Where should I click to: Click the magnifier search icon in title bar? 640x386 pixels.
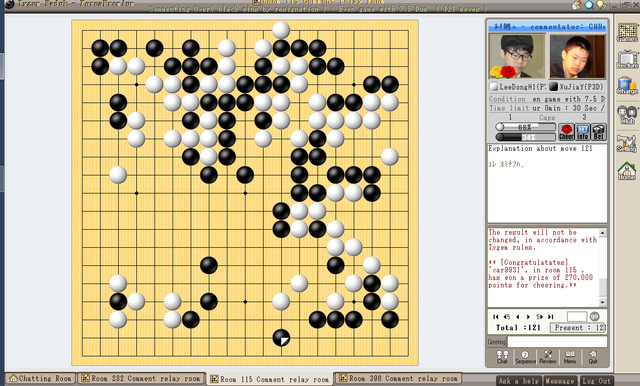point(589,5)
